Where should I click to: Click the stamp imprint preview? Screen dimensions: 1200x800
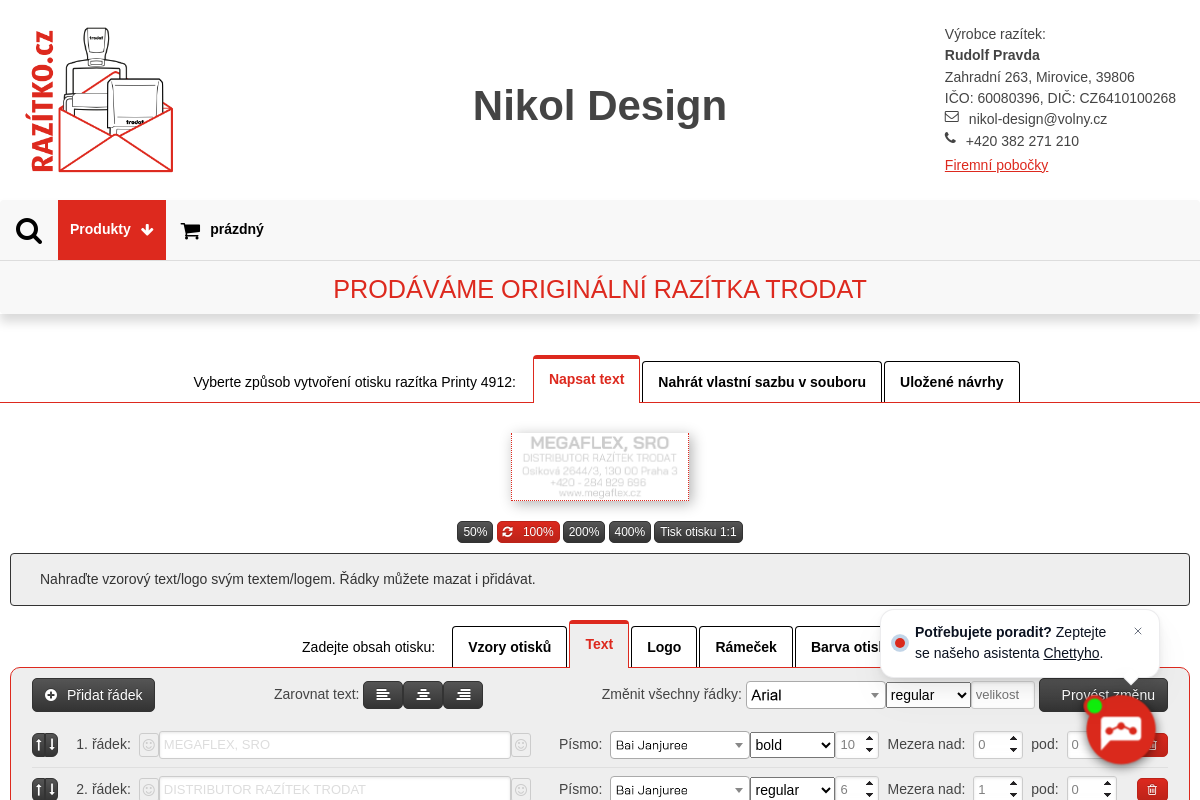click(x=600, y=466)
